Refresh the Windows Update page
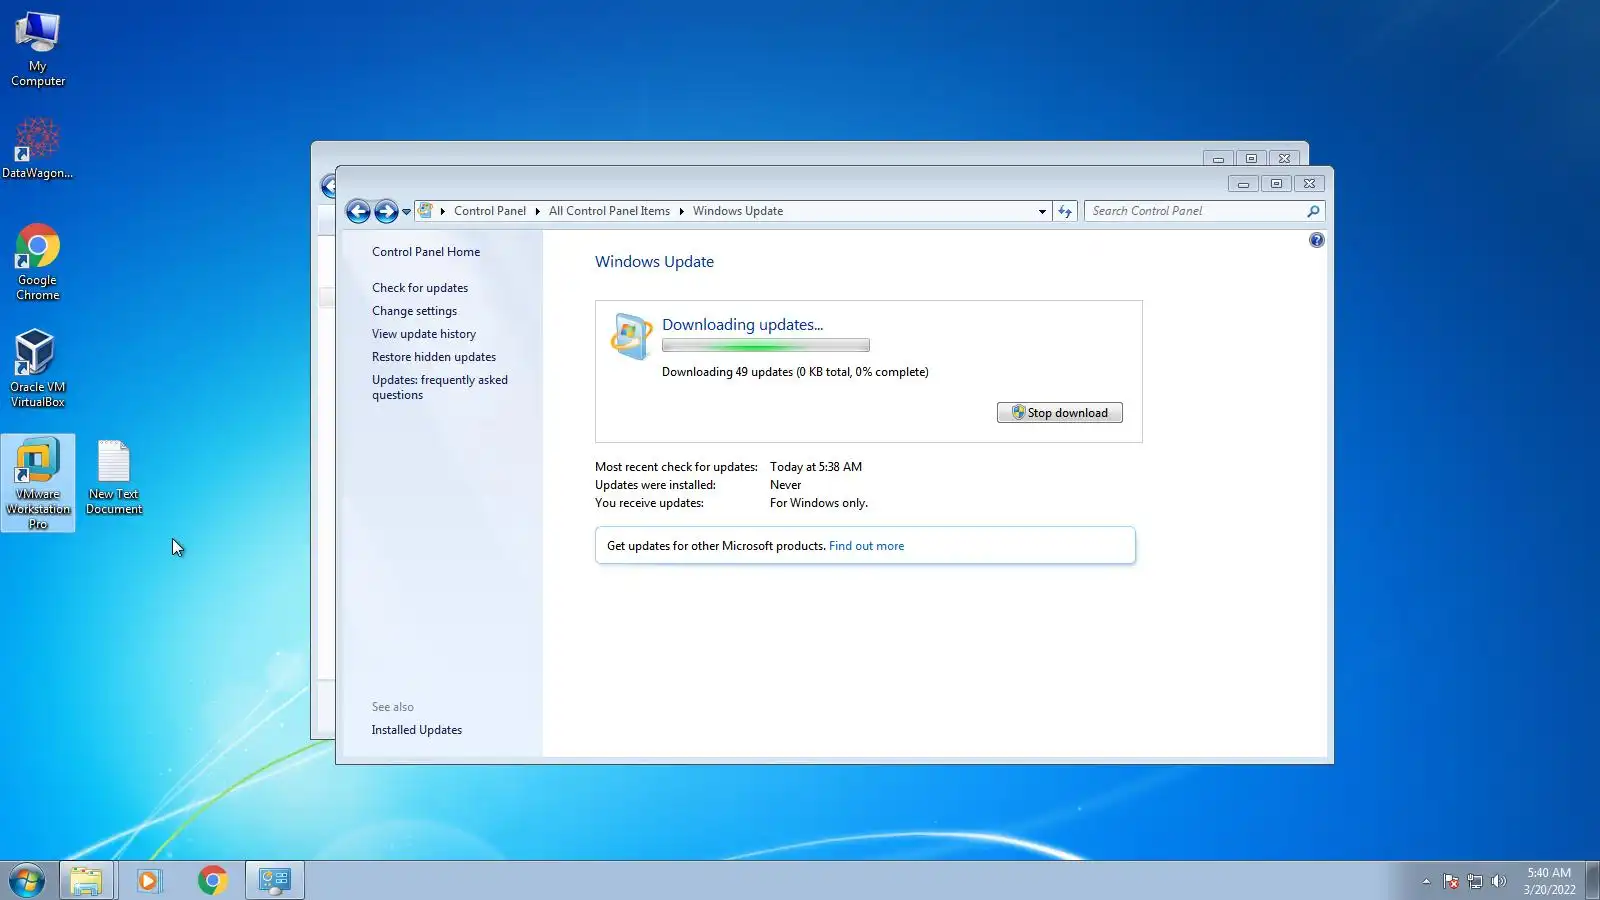Image resolution: width=1600 pixels, height=900 pixels. point(1065,211)
